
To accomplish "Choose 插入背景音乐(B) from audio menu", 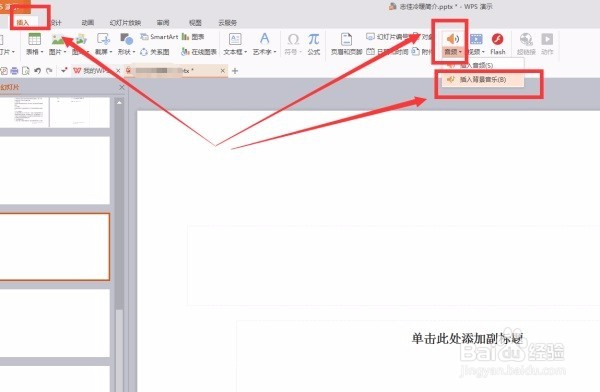I will [483, 79].
